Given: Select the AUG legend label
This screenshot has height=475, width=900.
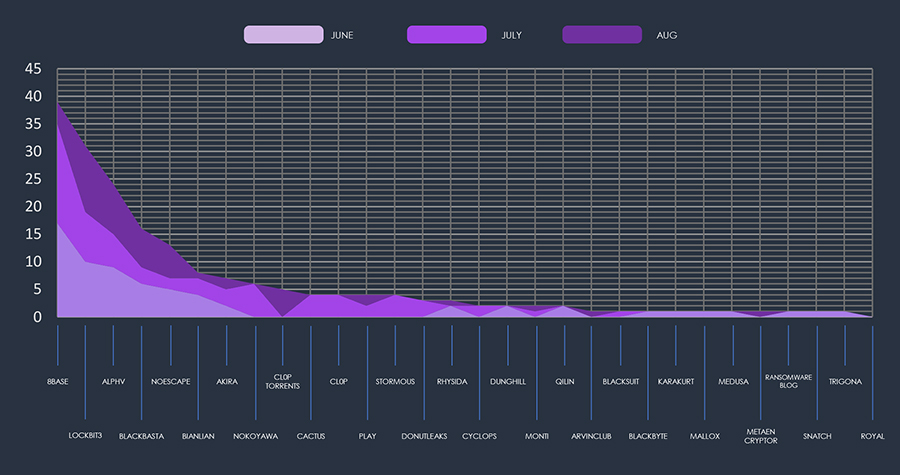Looking at the screenshot, I should coord(667,35).
